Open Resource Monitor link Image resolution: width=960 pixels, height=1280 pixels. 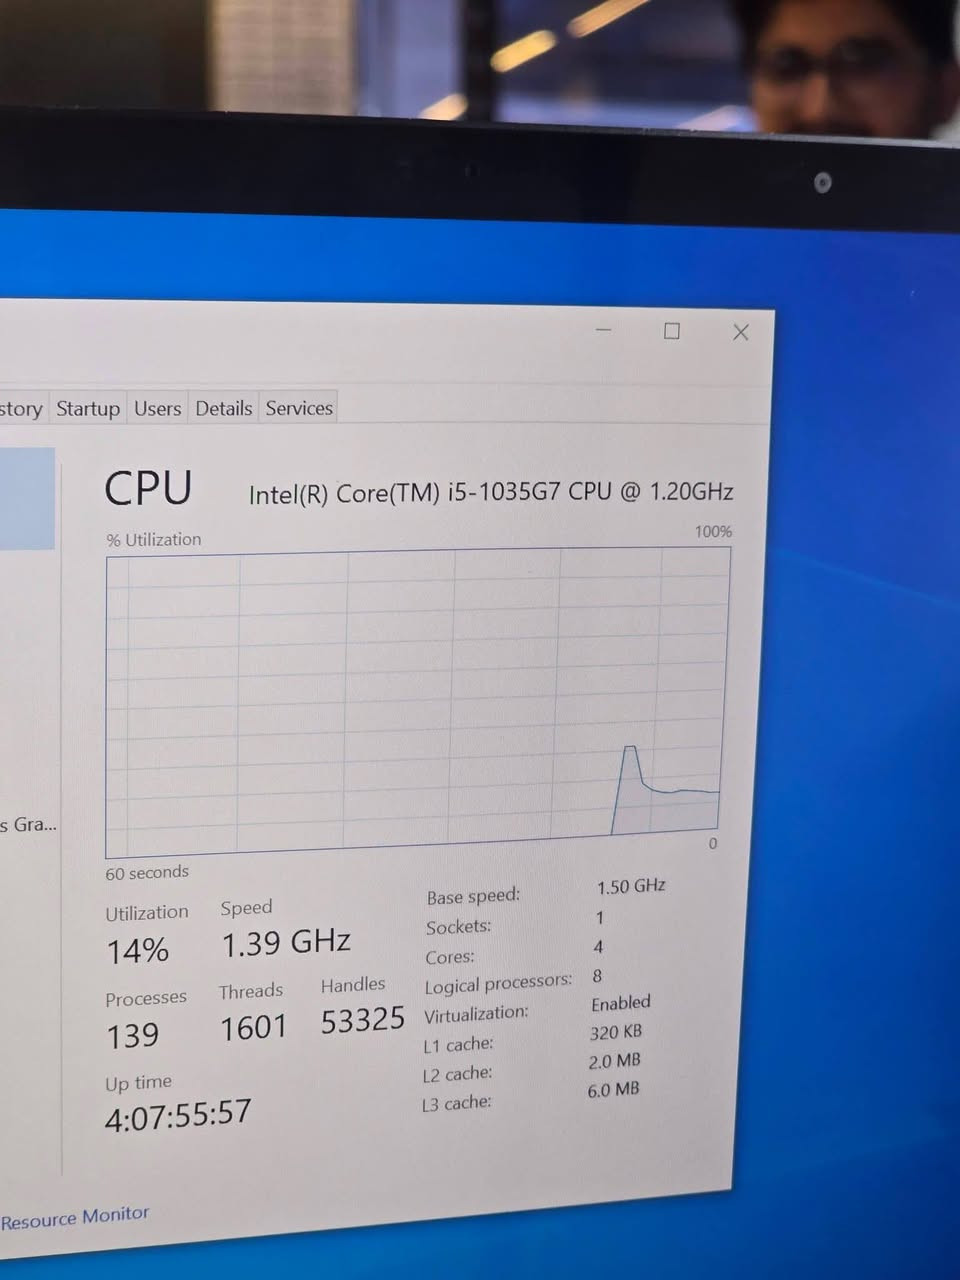[75, 1218]
